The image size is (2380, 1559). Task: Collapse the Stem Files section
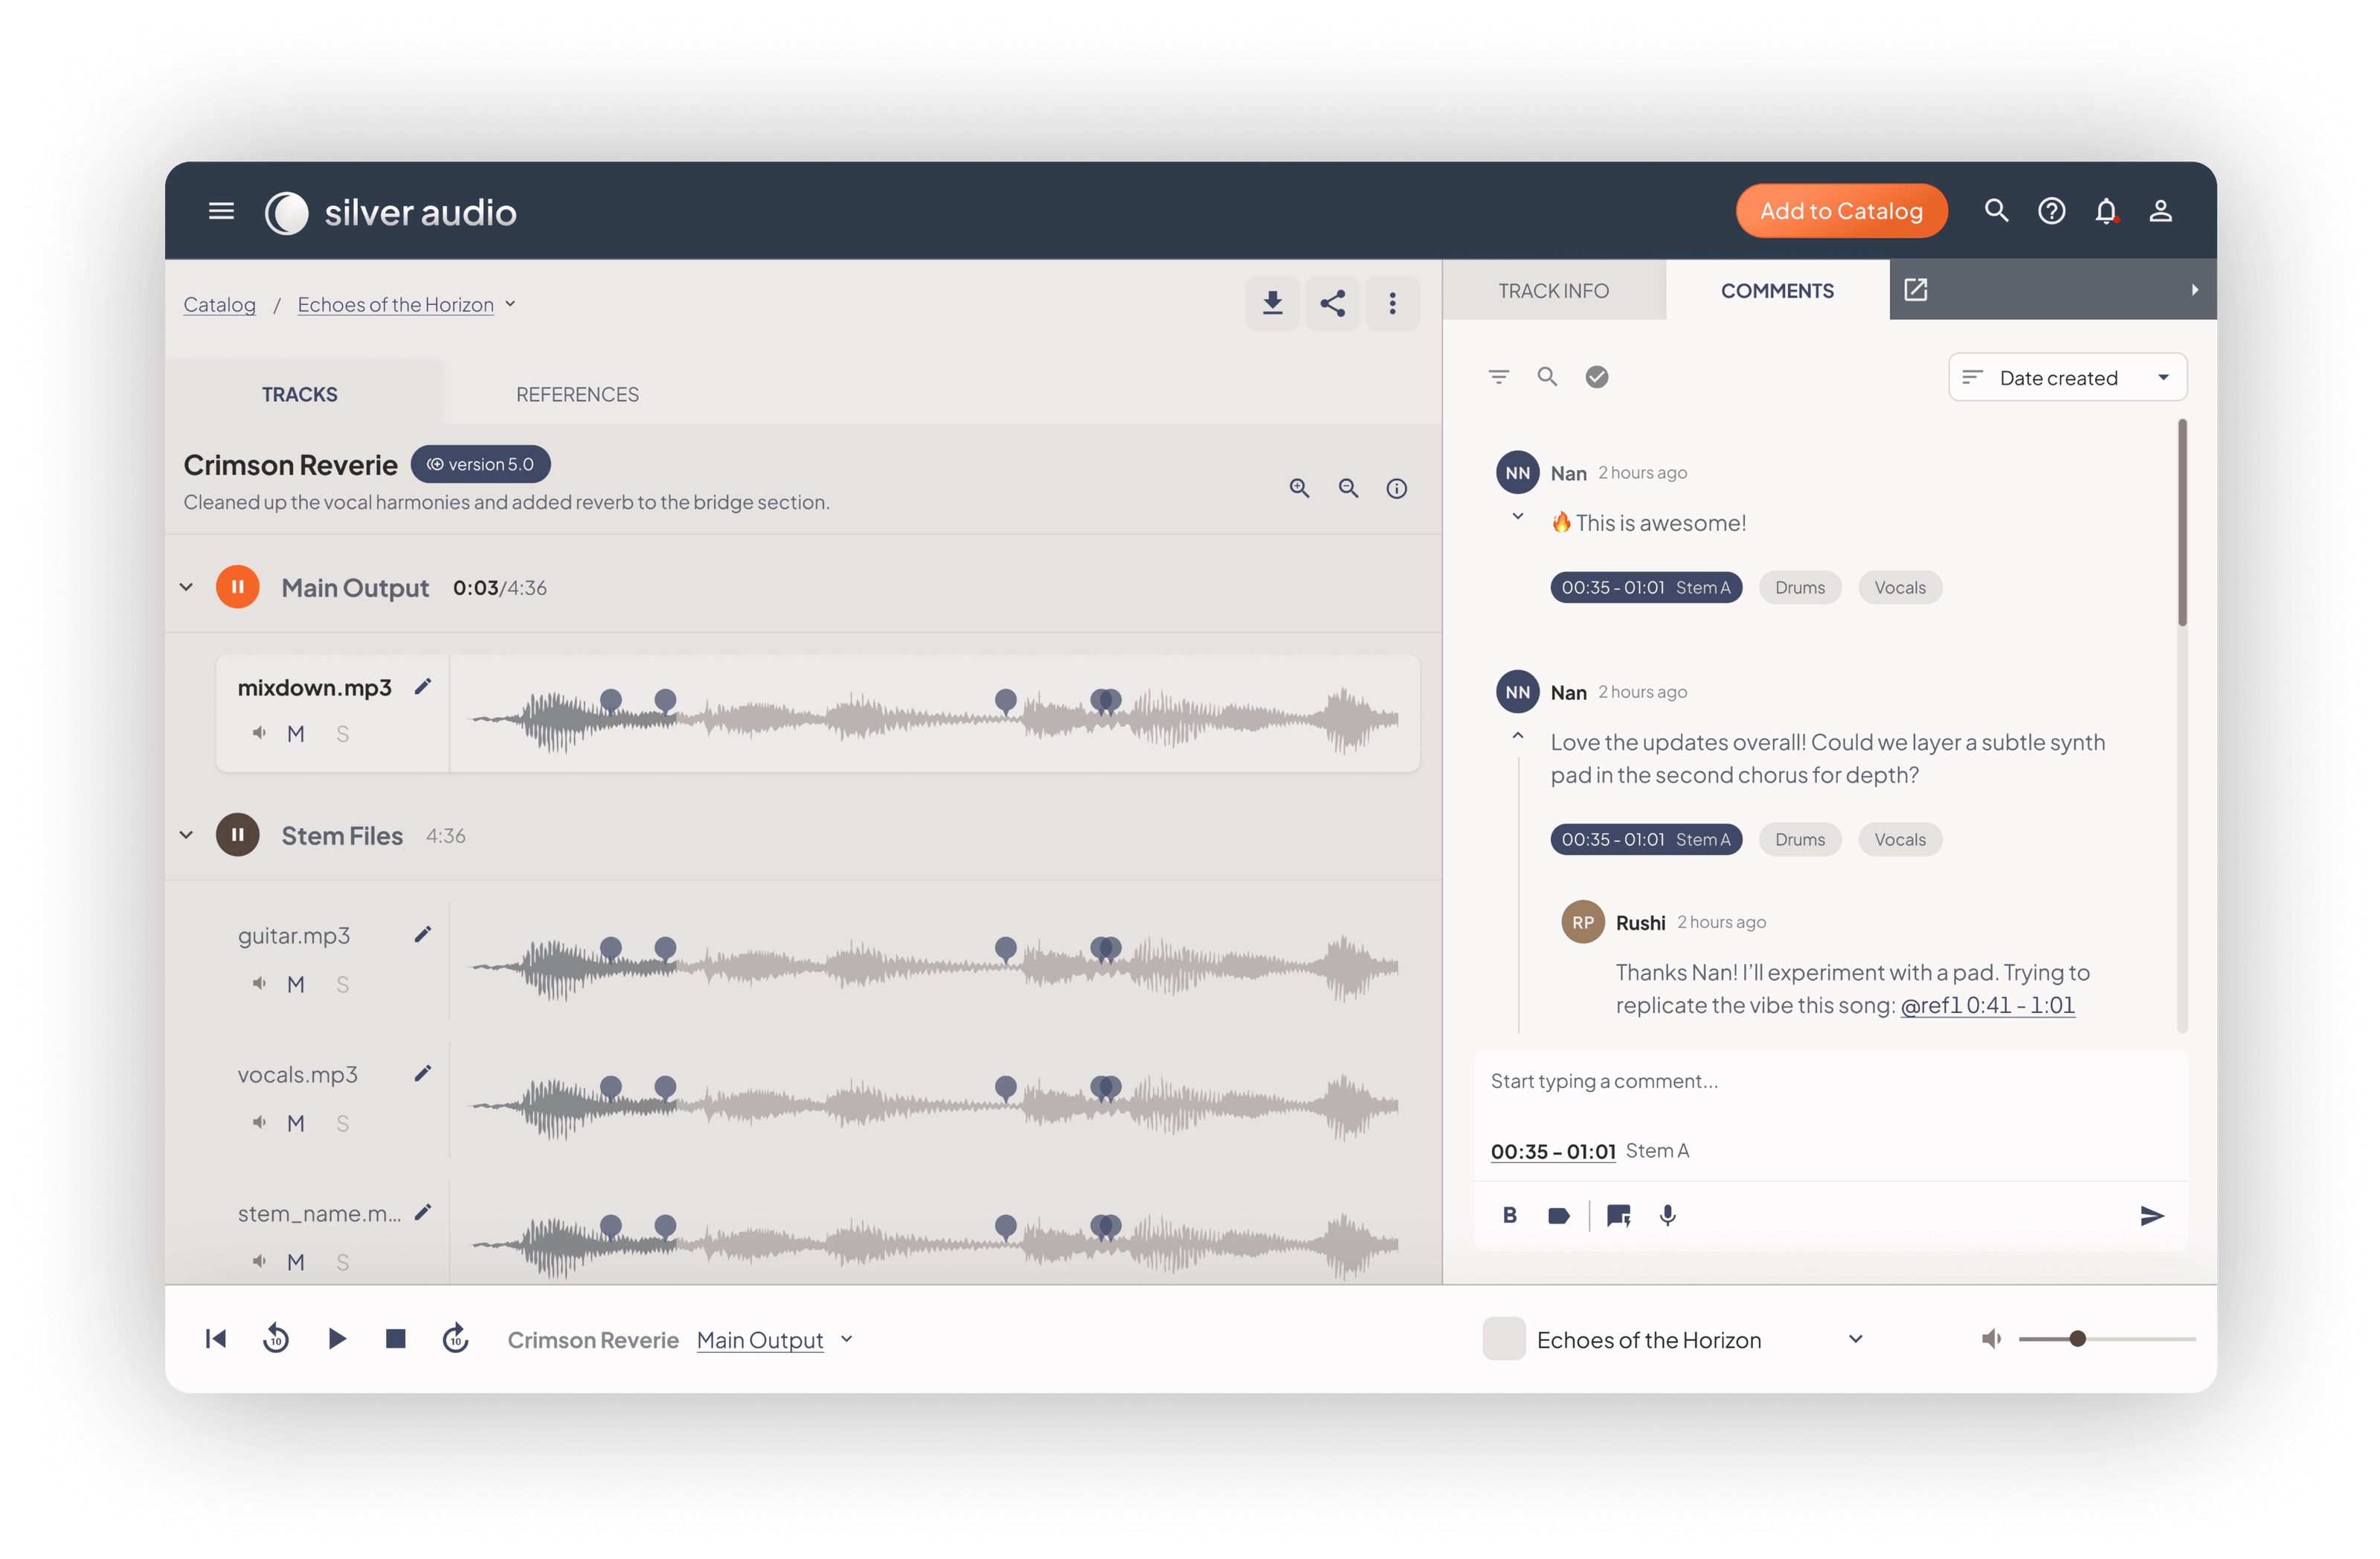pyautogui.click(x=186, y=835)
